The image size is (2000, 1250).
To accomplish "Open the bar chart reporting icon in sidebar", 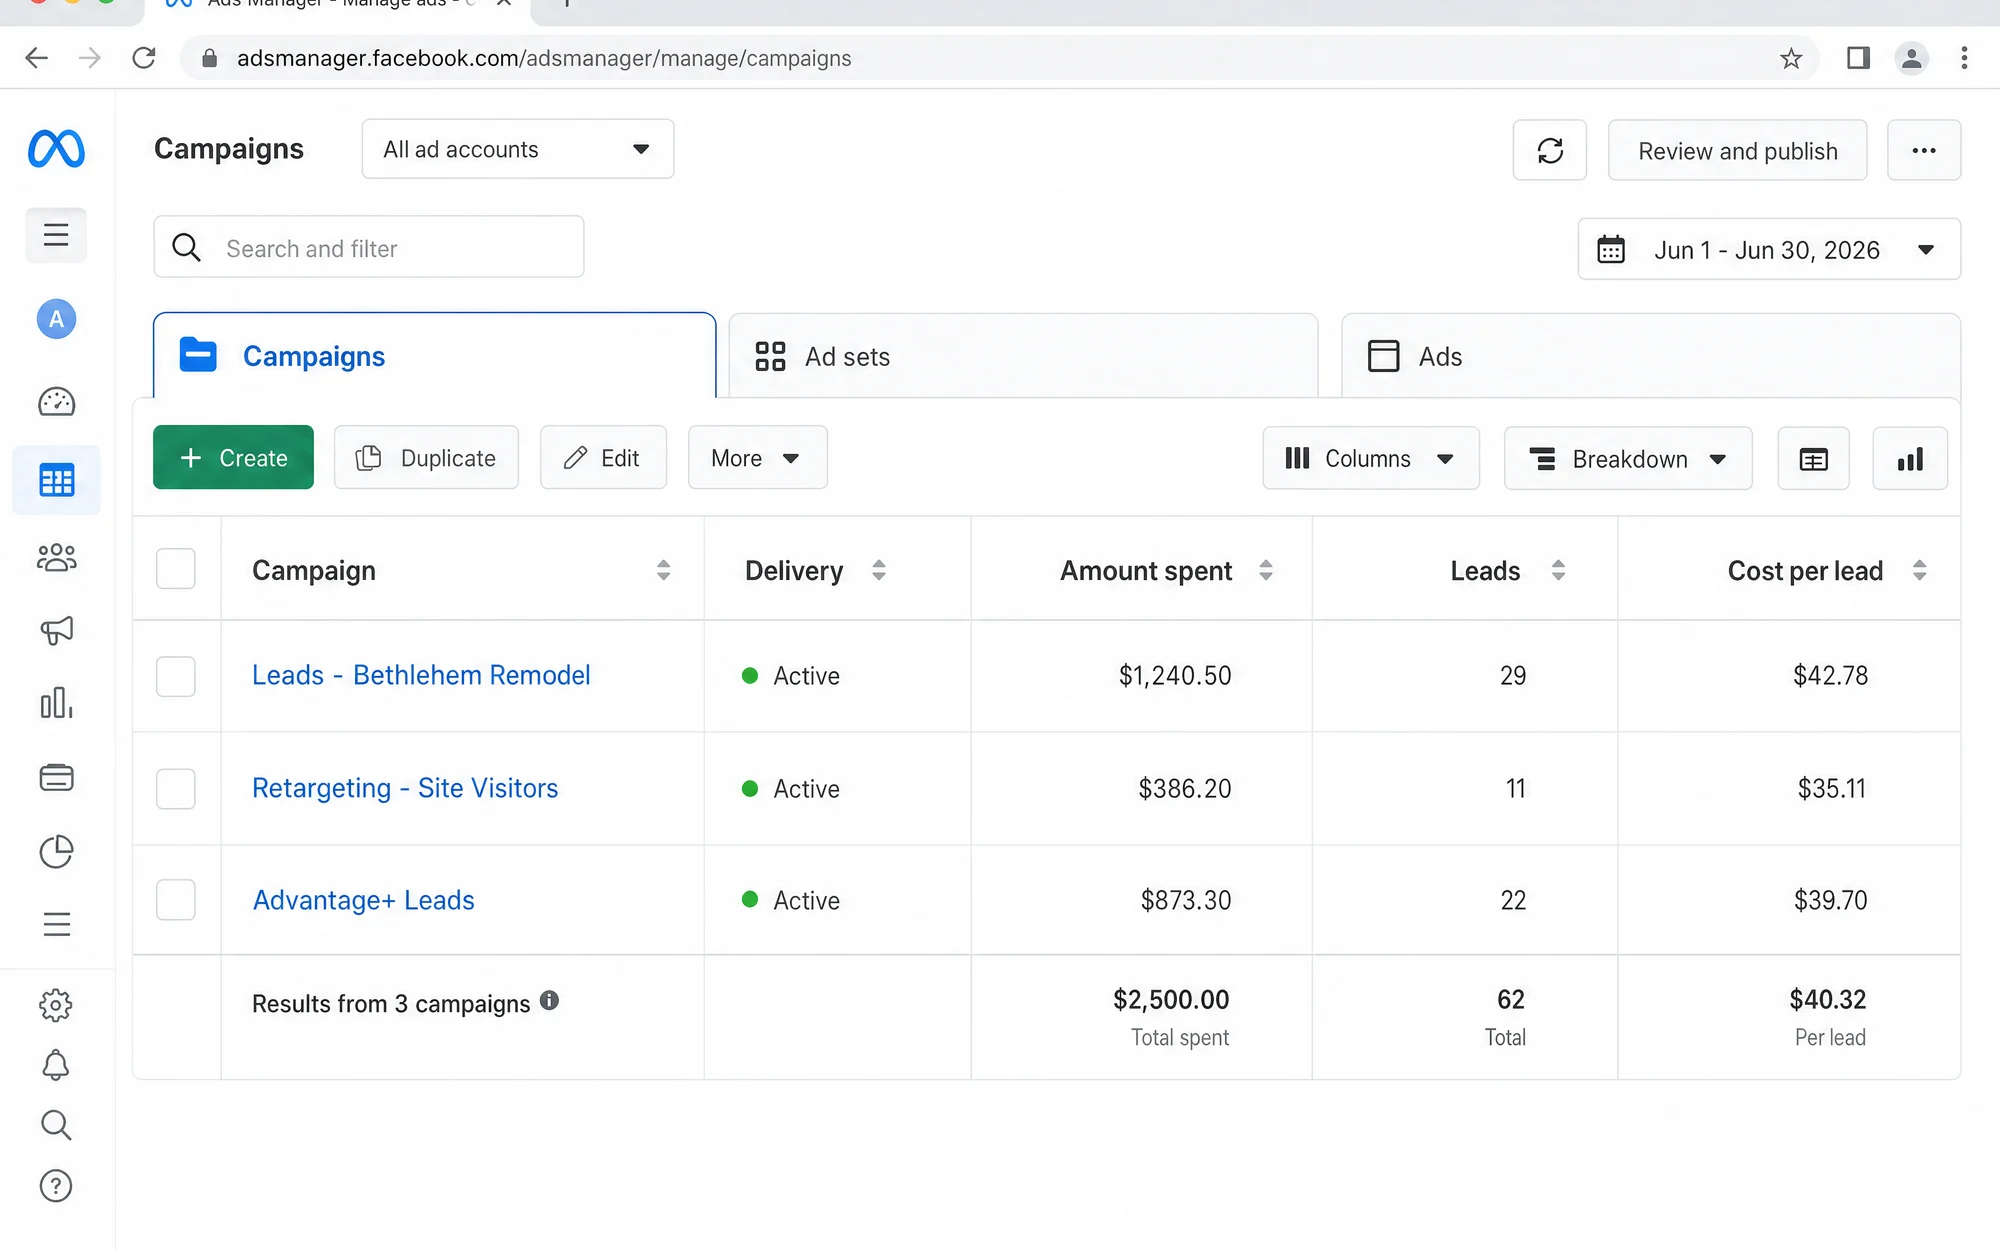I will tap(56, 703).
